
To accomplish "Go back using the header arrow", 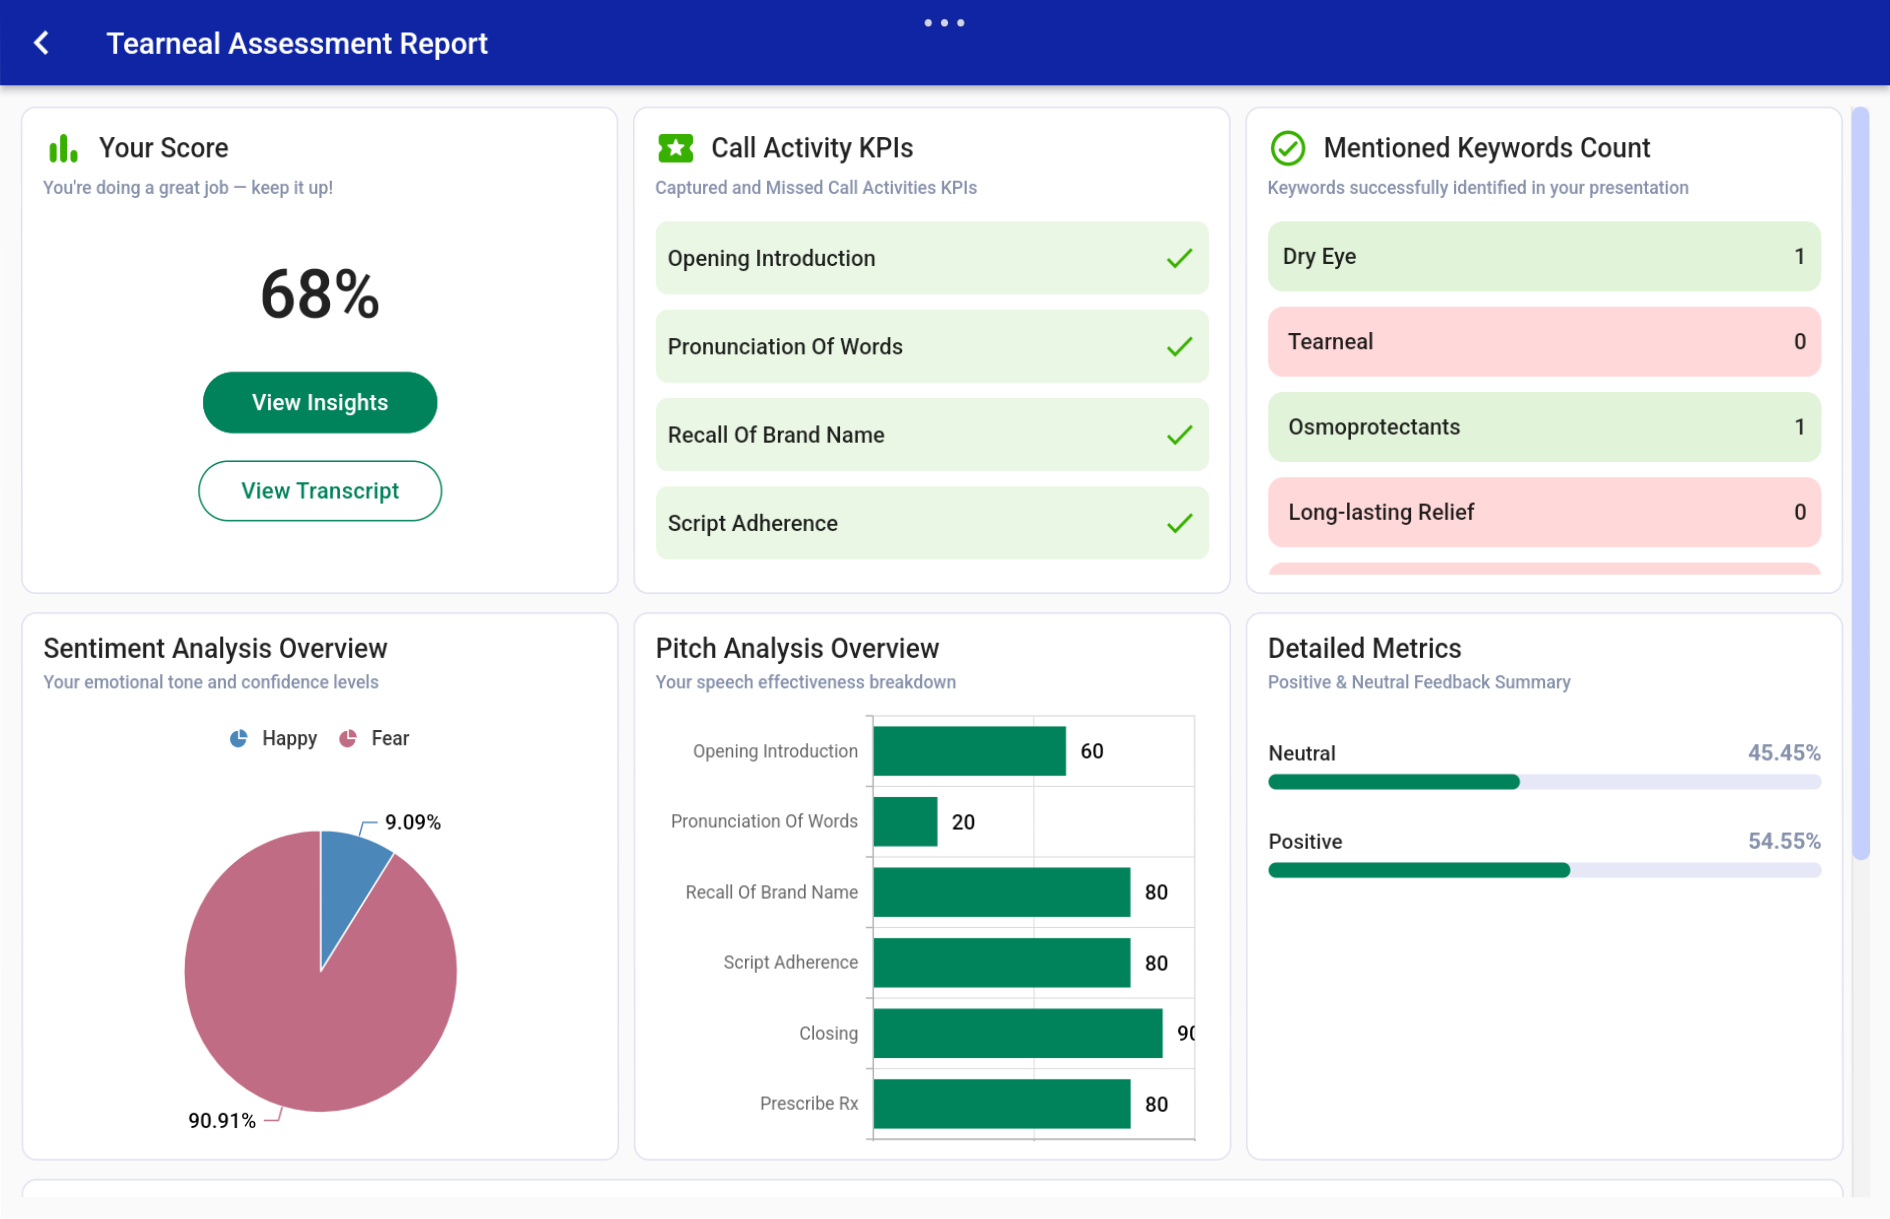I will click(x=41, y=43).
